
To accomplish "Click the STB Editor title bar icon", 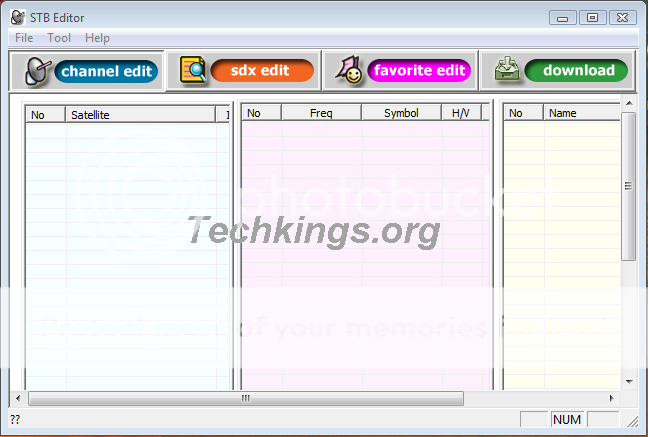I will point(18,17).
